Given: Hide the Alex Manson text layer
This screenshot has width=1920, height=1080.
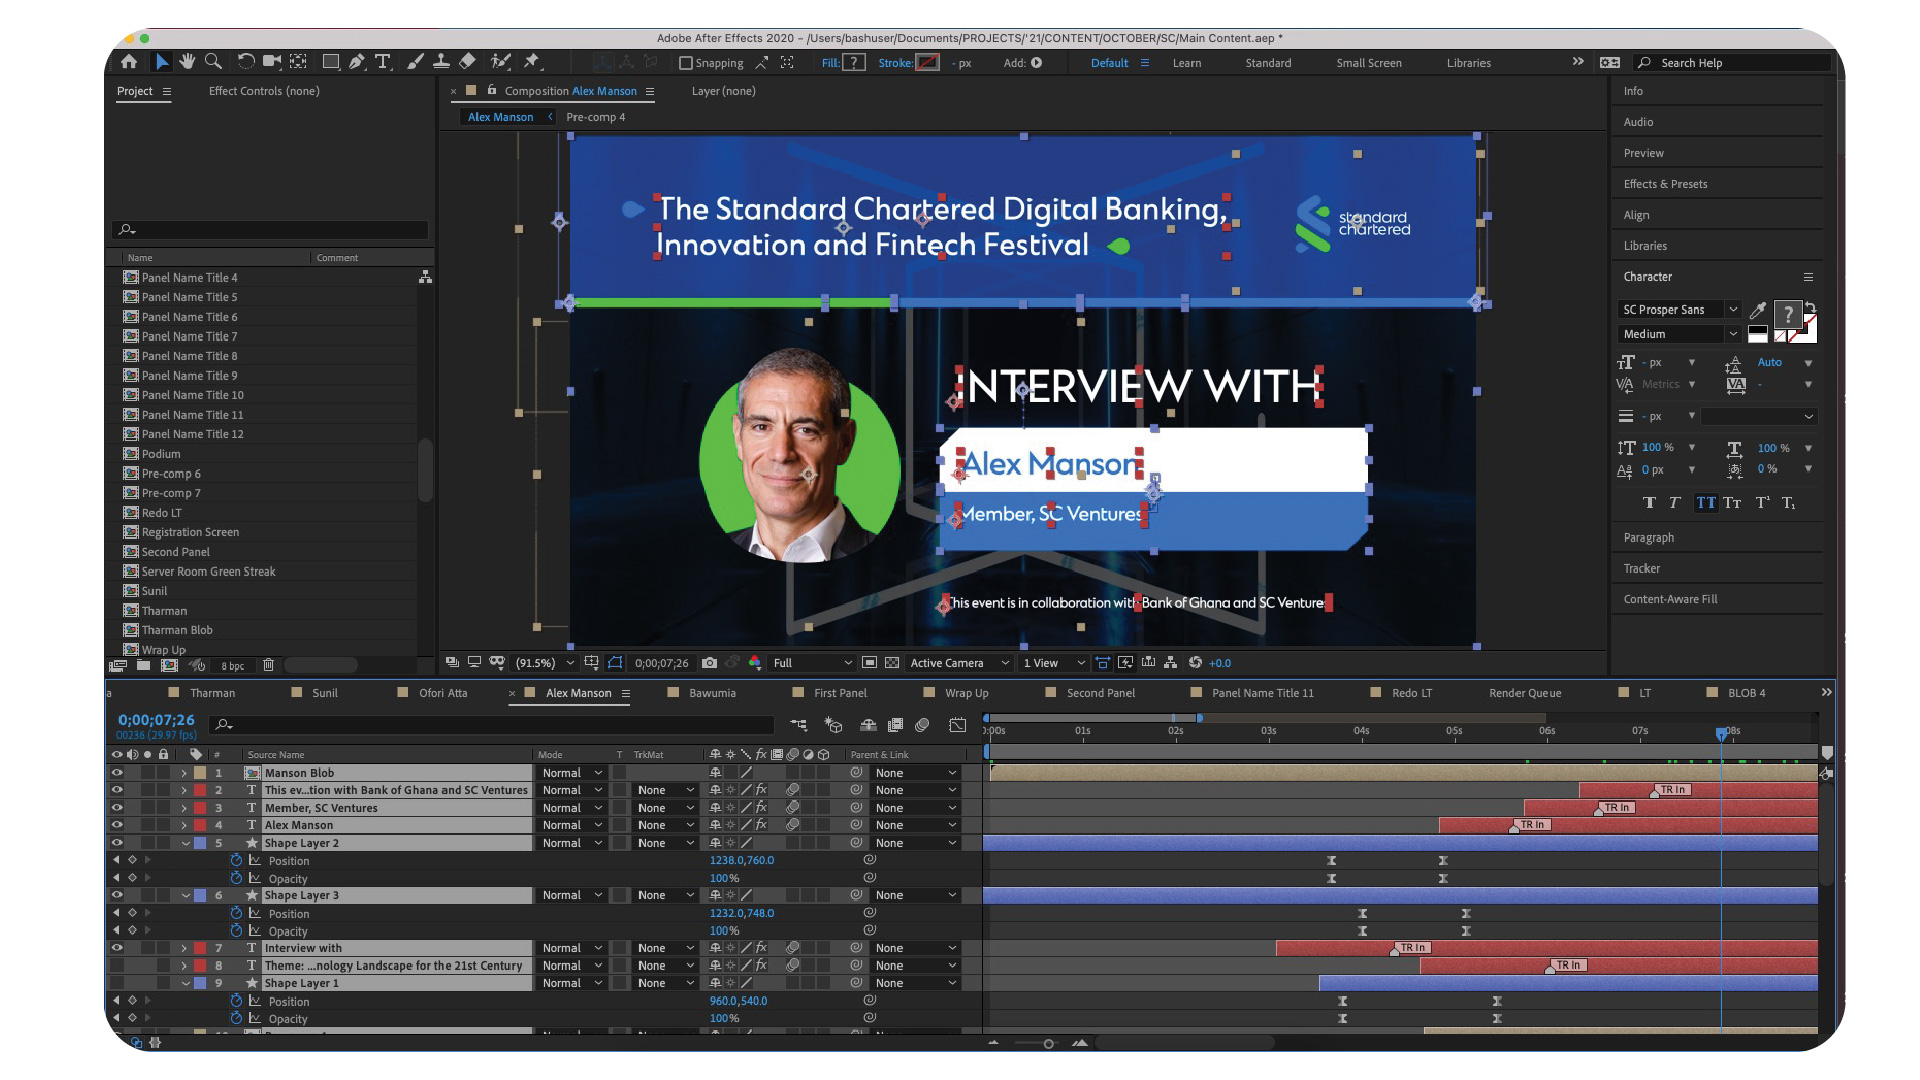Looking at the screenshot, I should [117, 825].
